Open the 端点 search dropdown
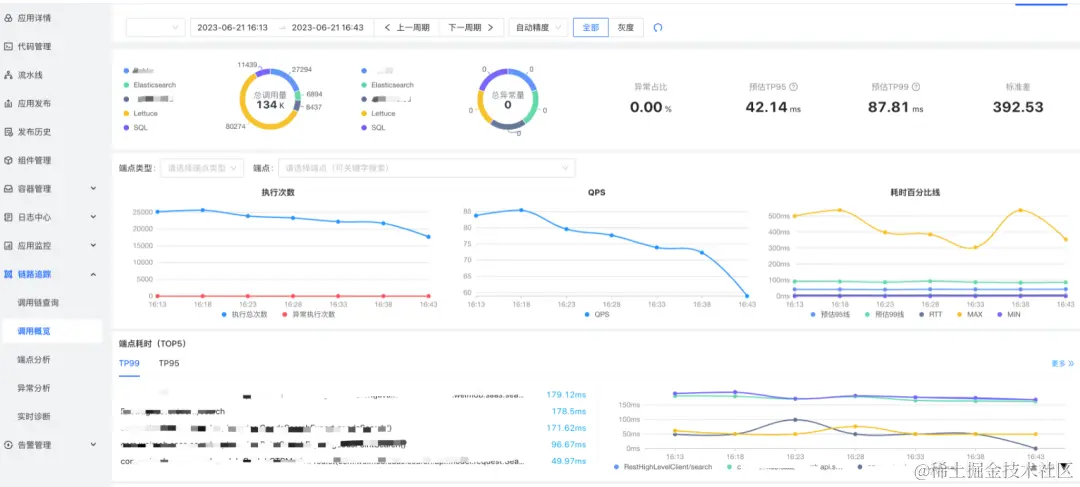Viewport: 1080px width, 487px height. 426,167
